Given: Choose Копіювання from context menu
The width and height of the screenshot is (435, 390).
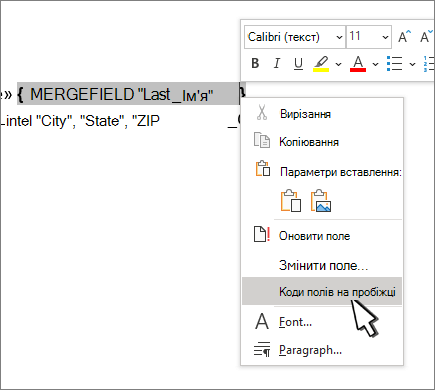Looking at the screenshot, I should click(322, 142).
